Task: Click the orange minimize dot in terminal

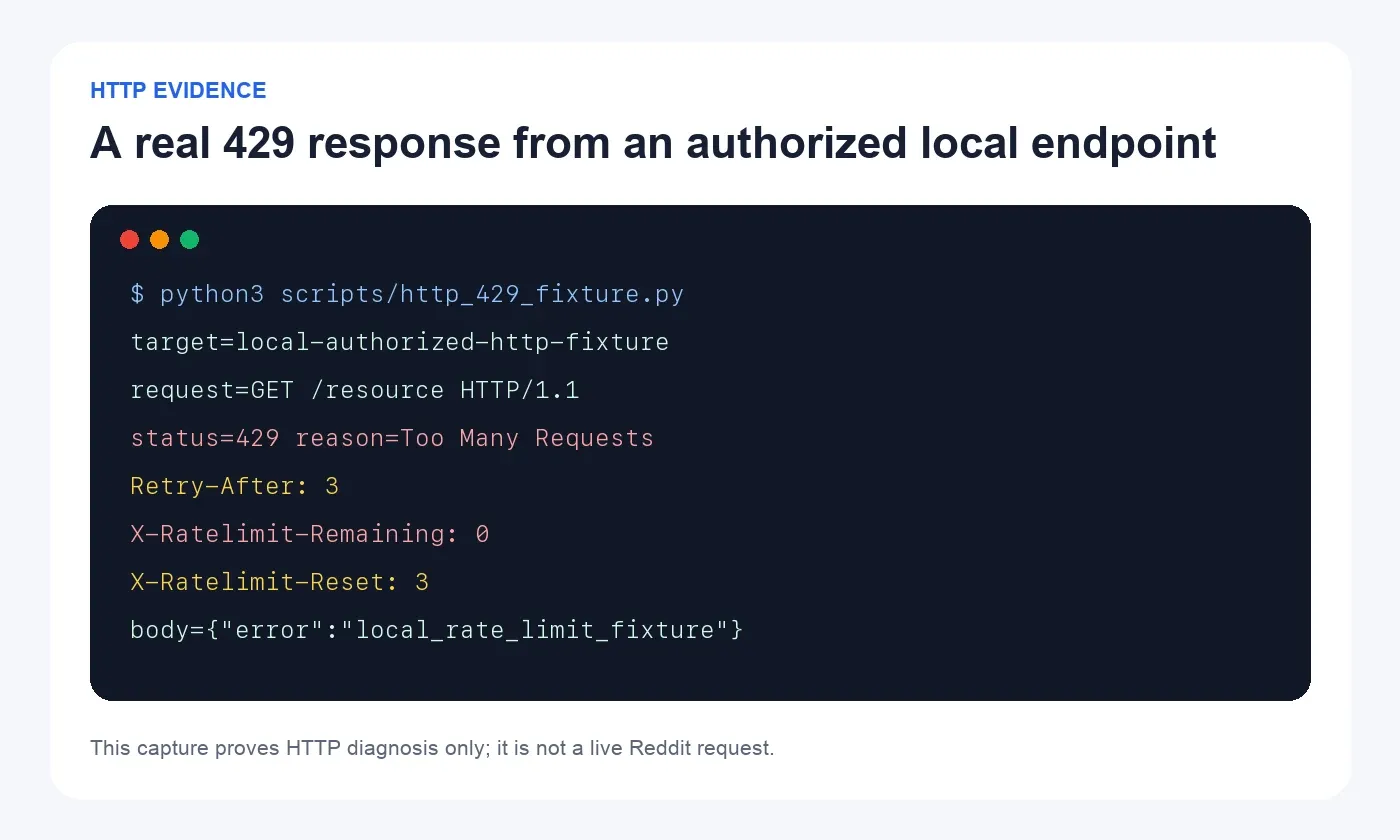Action: (159, 239)
